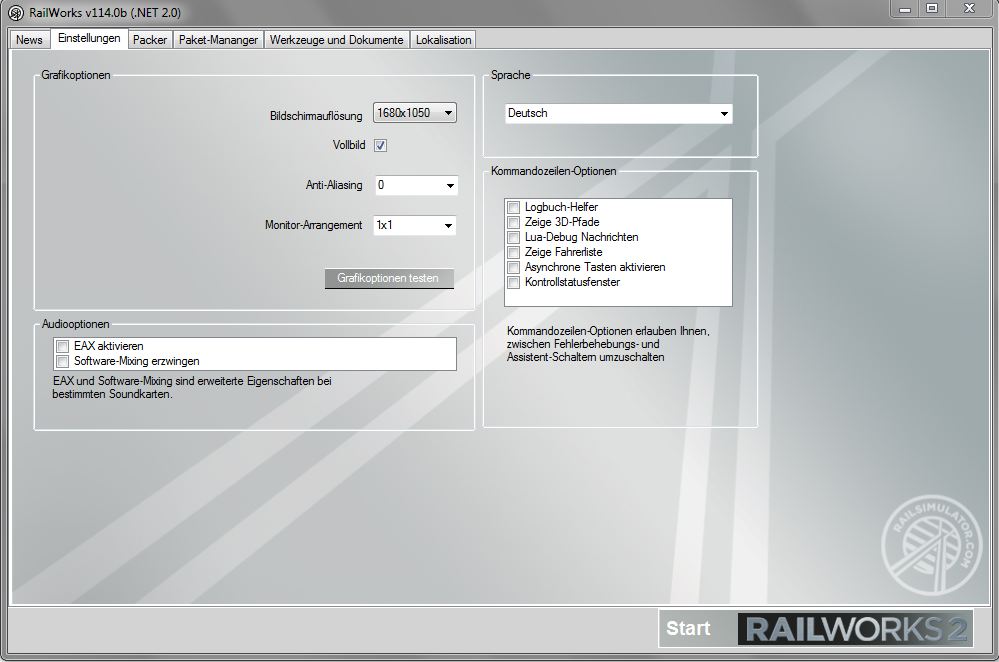Check the Kontrollstatusfenster checkbox
This screenshot has height=662, width=999.
tap(514, 282)
